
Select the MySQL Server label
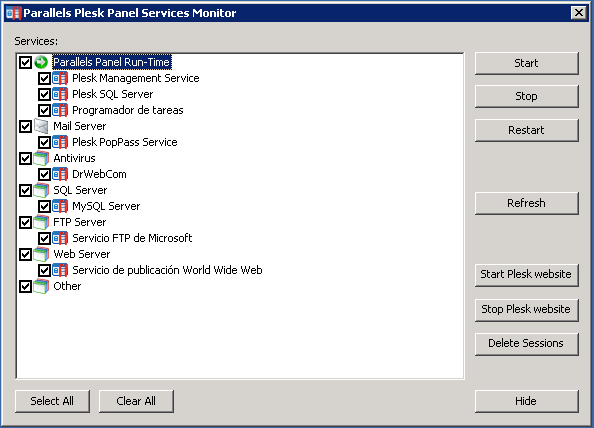coord(106,206)
